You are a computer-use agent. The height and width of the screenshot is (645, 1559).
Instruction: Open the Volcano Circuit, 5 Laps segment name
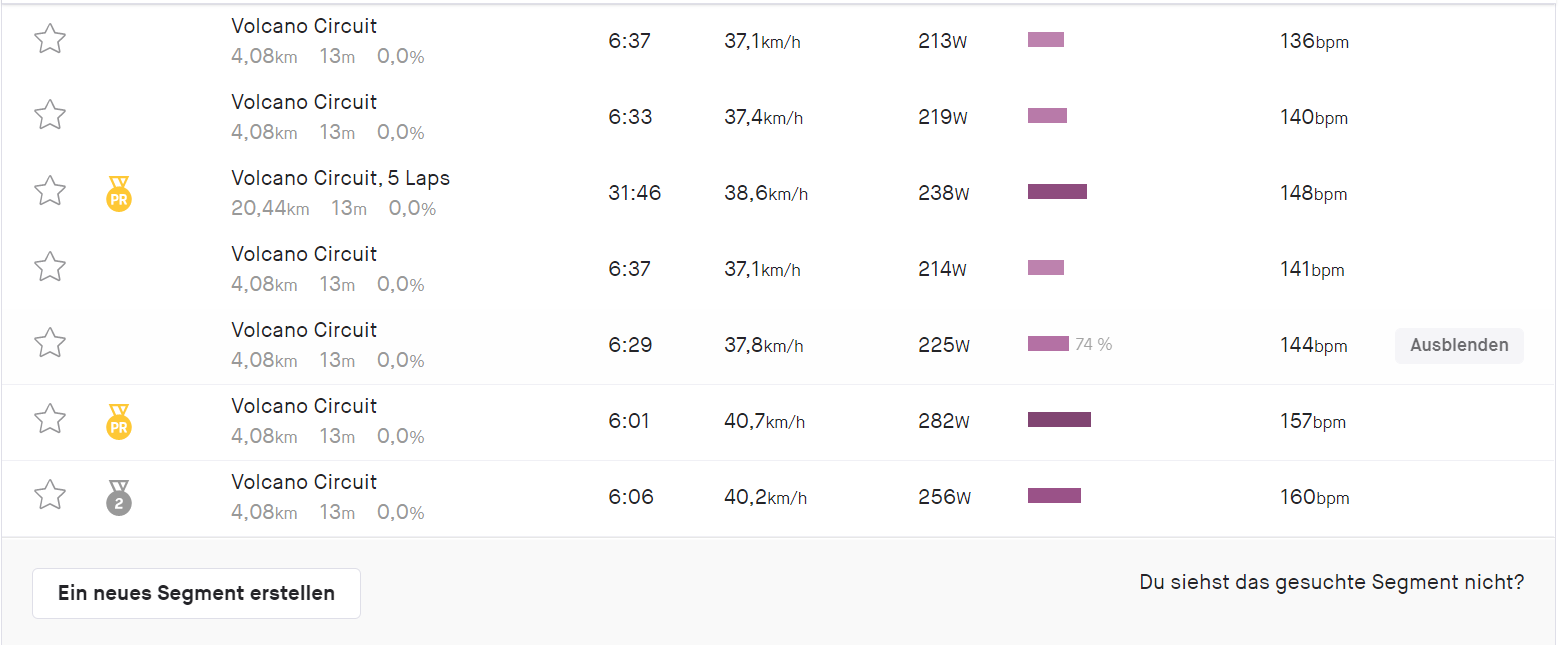pyautogui.click(x=340, y=179)
